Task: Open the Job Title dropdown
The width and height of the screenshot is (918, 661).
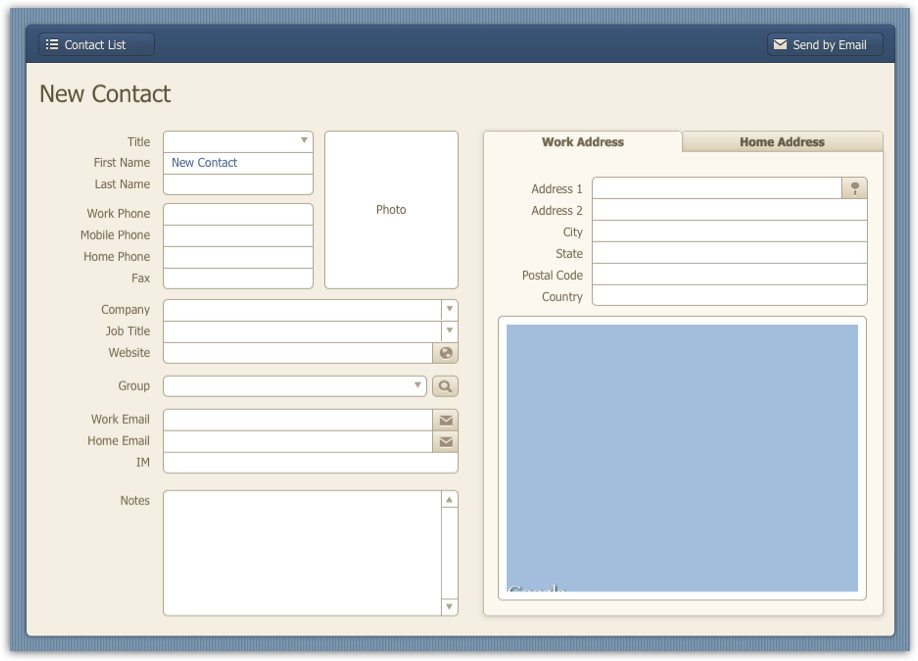Action: pyautogui.click(x=448, y=331)
